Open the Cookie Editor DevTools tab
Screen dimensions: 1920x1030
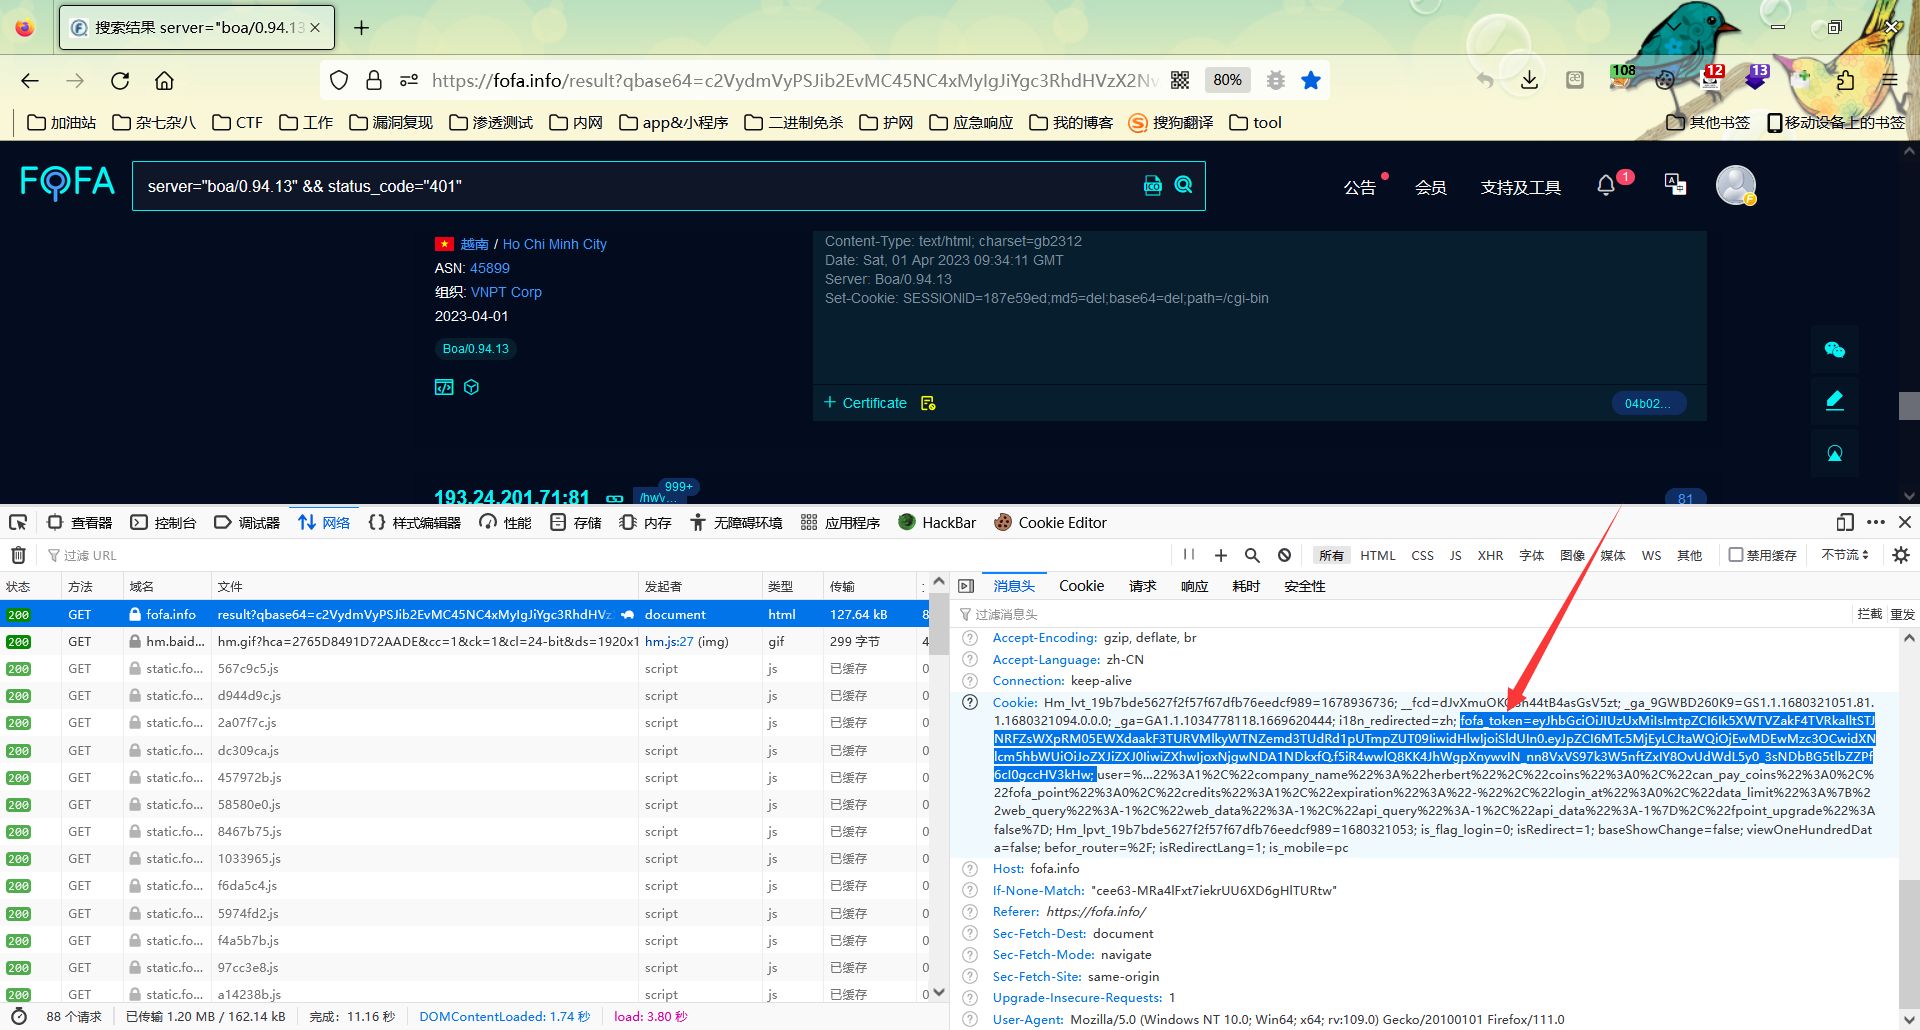[x=1050, y=522]
